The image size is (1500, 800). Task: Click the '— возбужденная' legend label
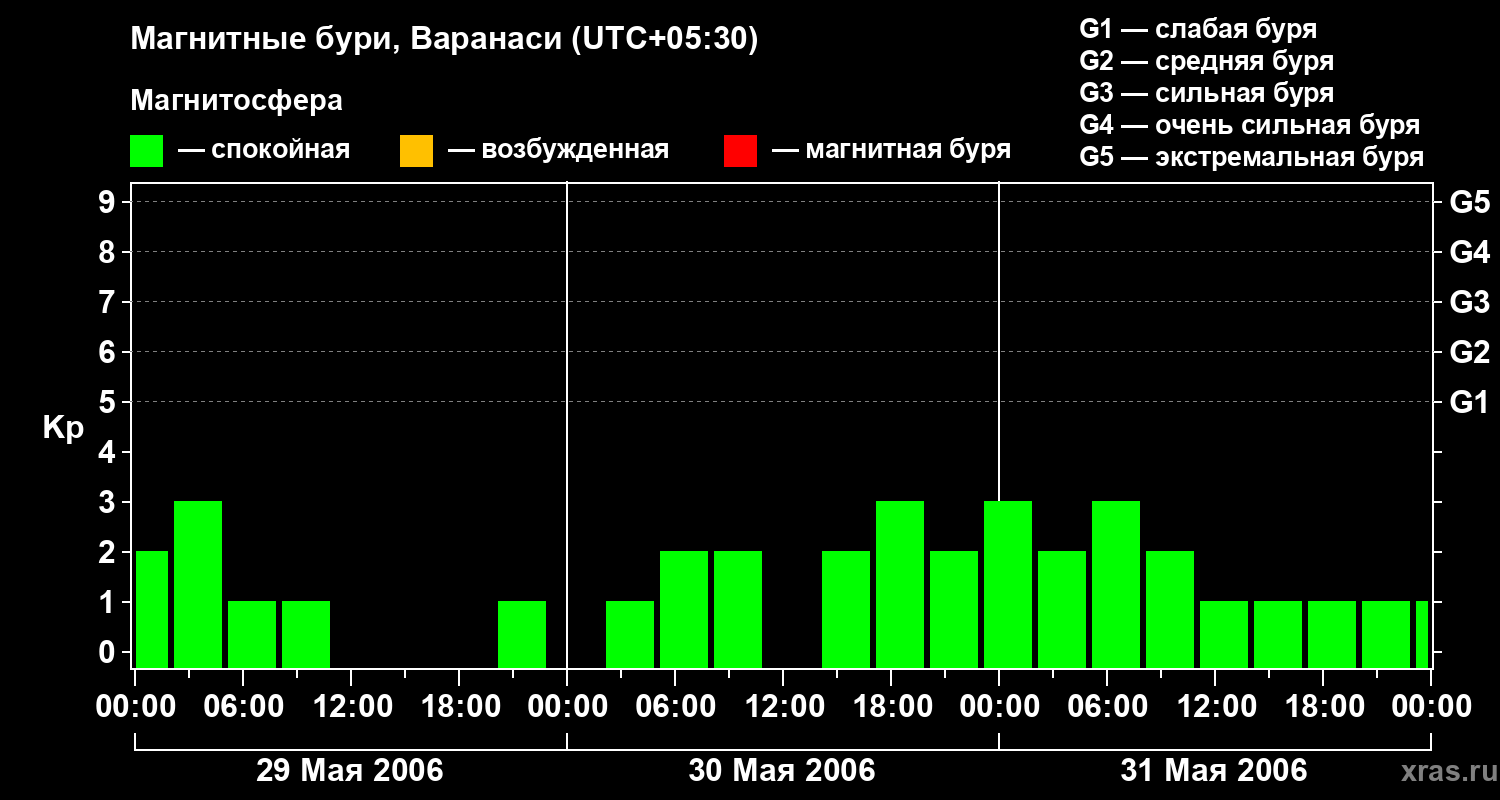click(x=558, y=150)
